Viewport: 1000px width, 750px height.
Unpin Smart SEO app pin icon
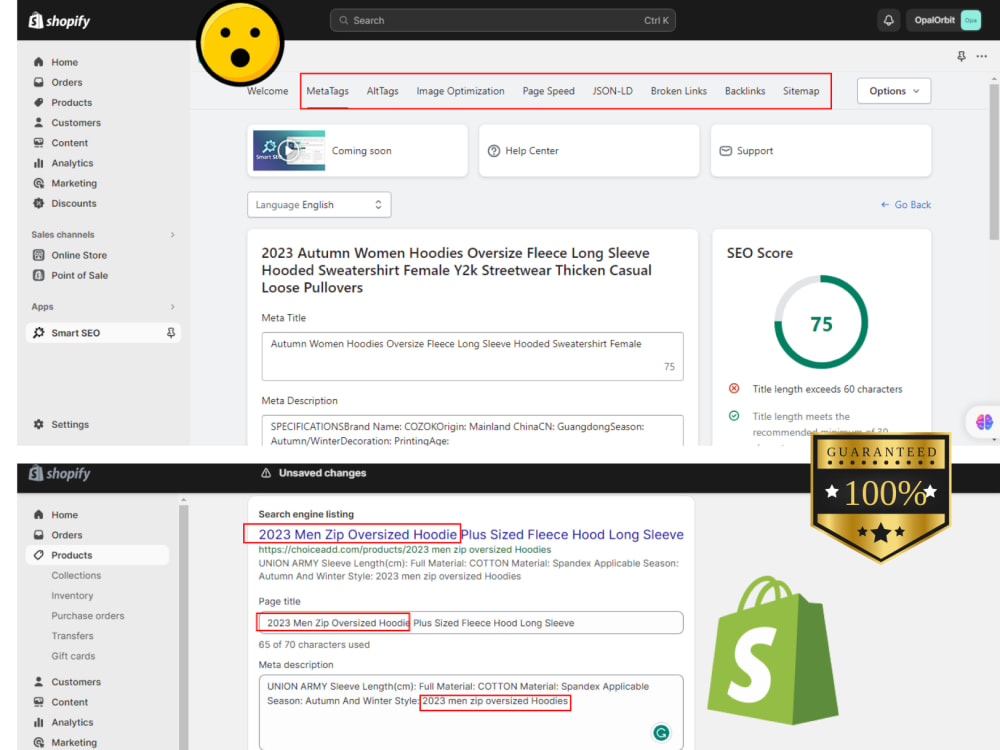coord(171,333)
